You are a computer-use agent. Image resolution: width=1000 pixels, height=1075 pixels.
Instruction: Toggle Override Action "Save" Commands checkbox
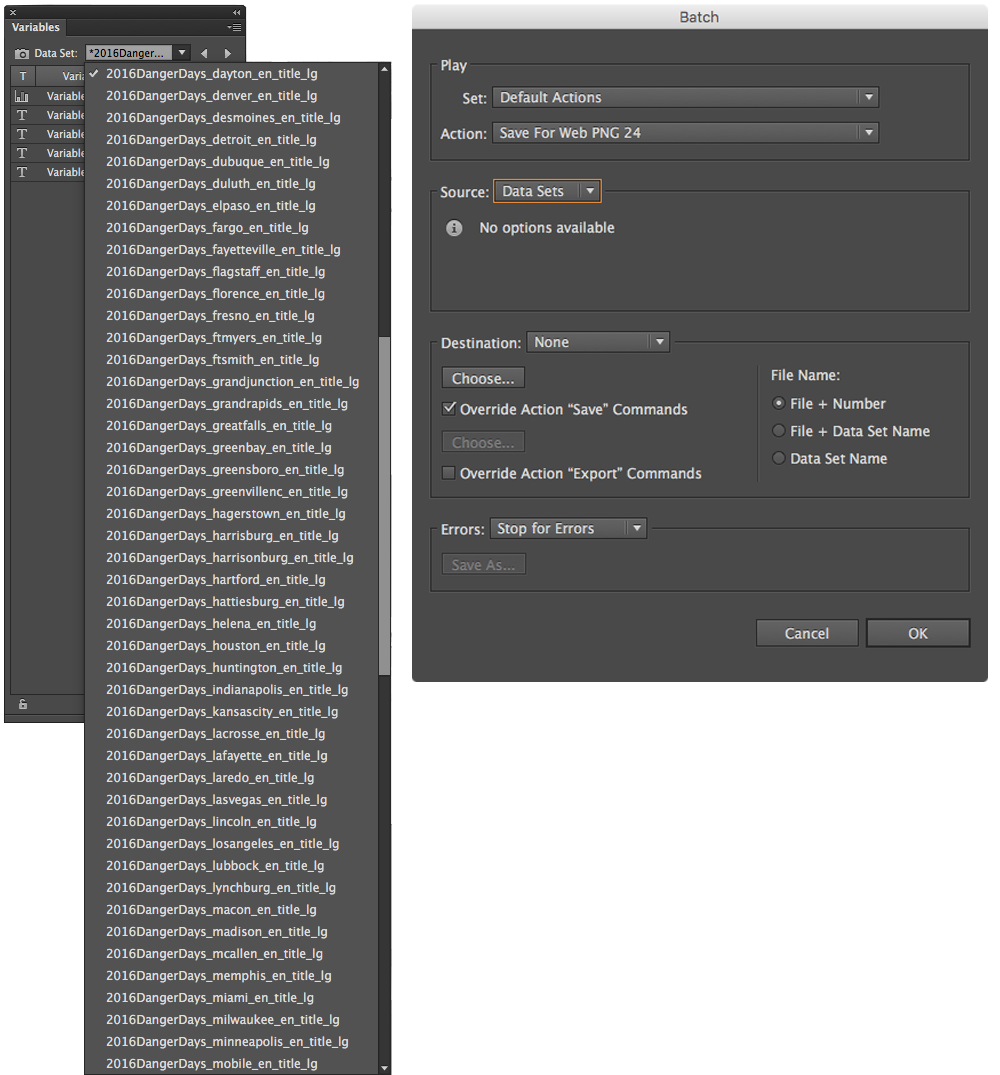[449, 409]
